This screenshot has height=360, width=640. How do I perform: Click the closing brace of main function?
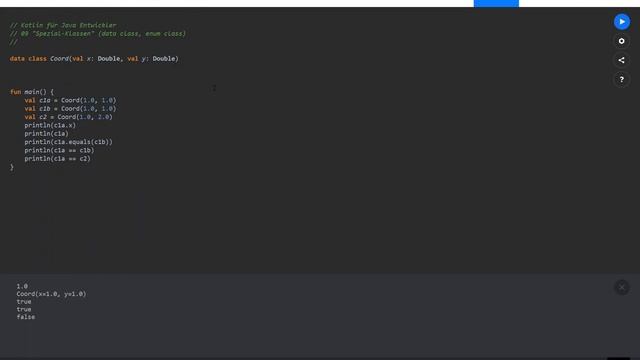(12, 167)
